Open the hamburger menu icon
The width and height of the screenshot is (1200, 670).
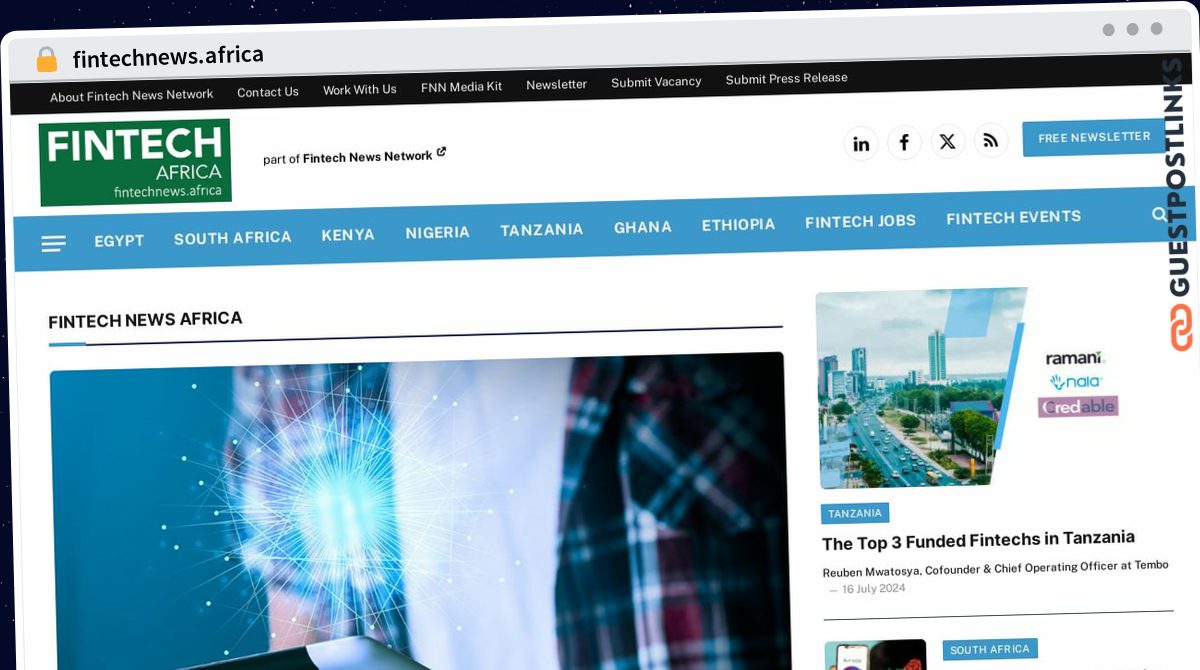53,243
